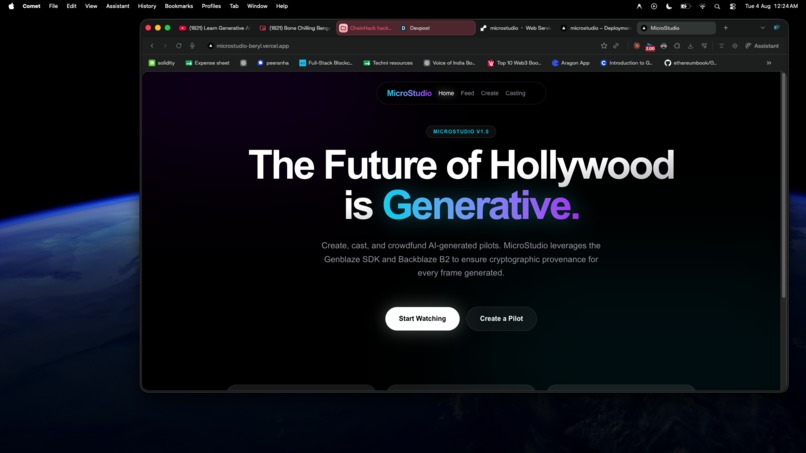Open the ethereumbook GitHub bookmark
806x453 pixels.
tap(690, 63)
